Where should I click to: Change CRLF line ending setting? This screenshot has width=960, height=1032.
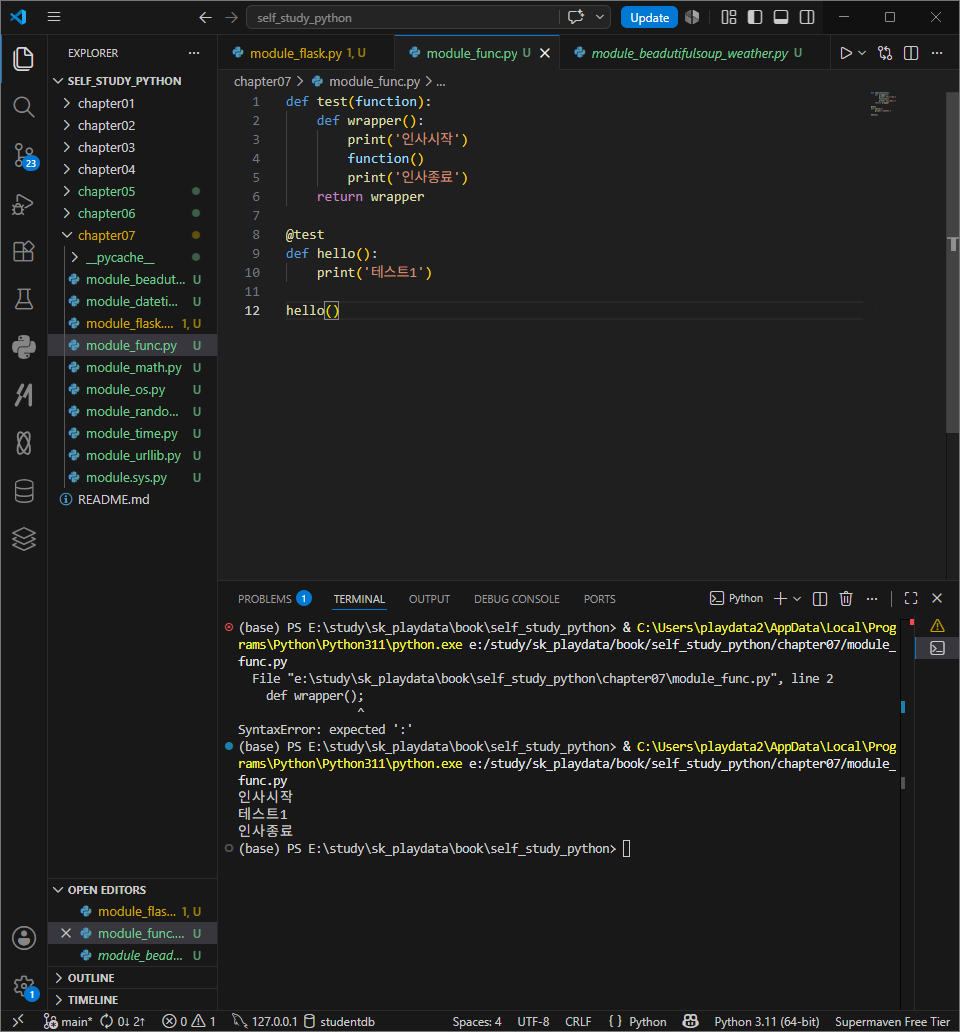point(578,1021)
